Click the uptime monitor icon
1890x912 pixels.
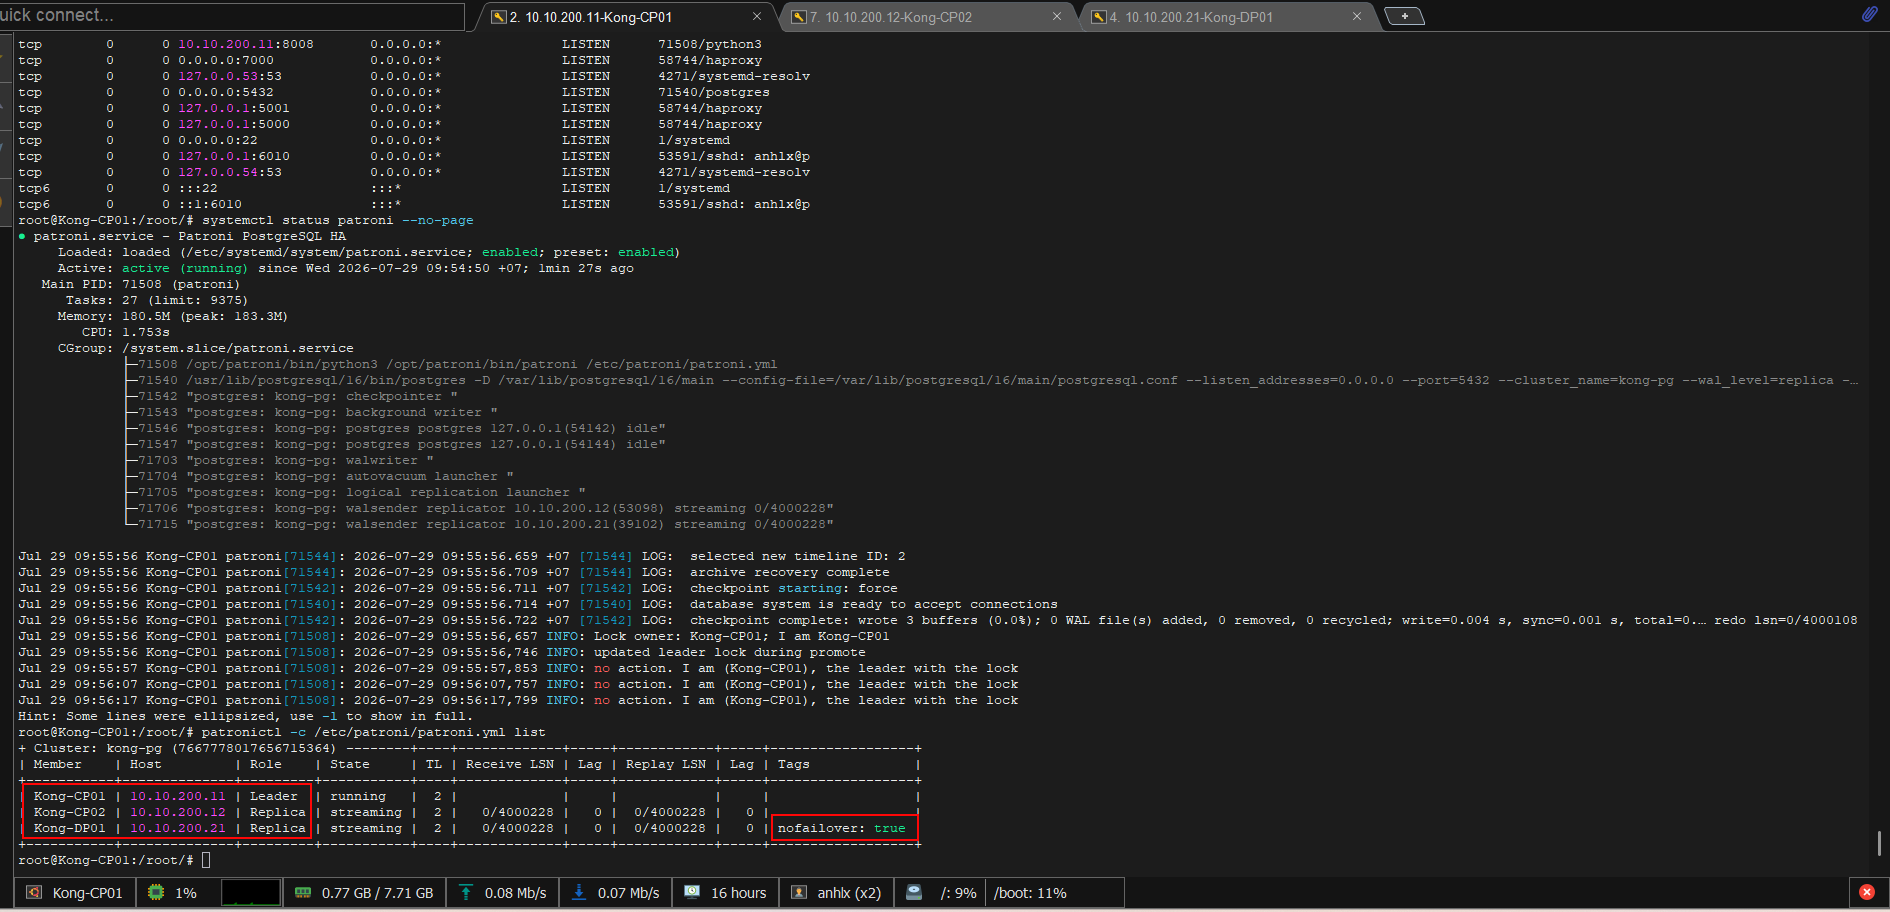point(692,892)
